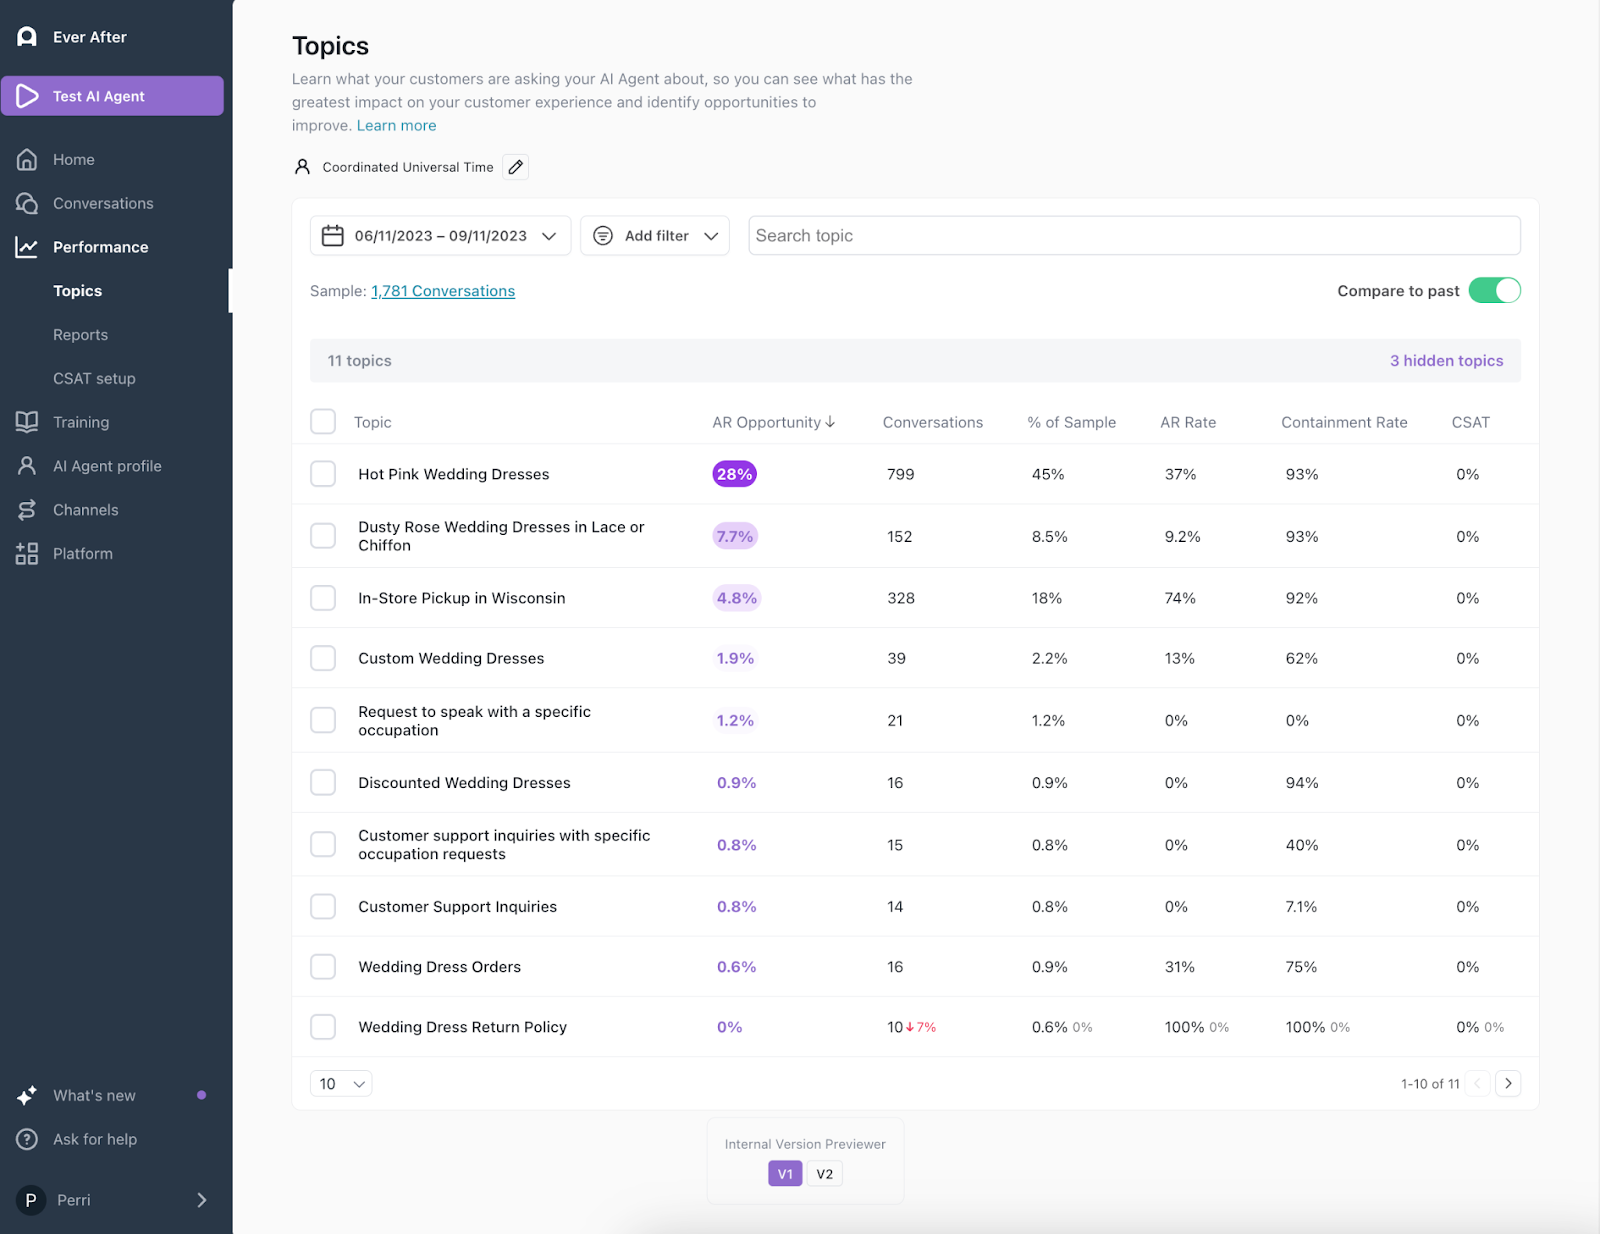Click the Training book icon

coord(27,422)
